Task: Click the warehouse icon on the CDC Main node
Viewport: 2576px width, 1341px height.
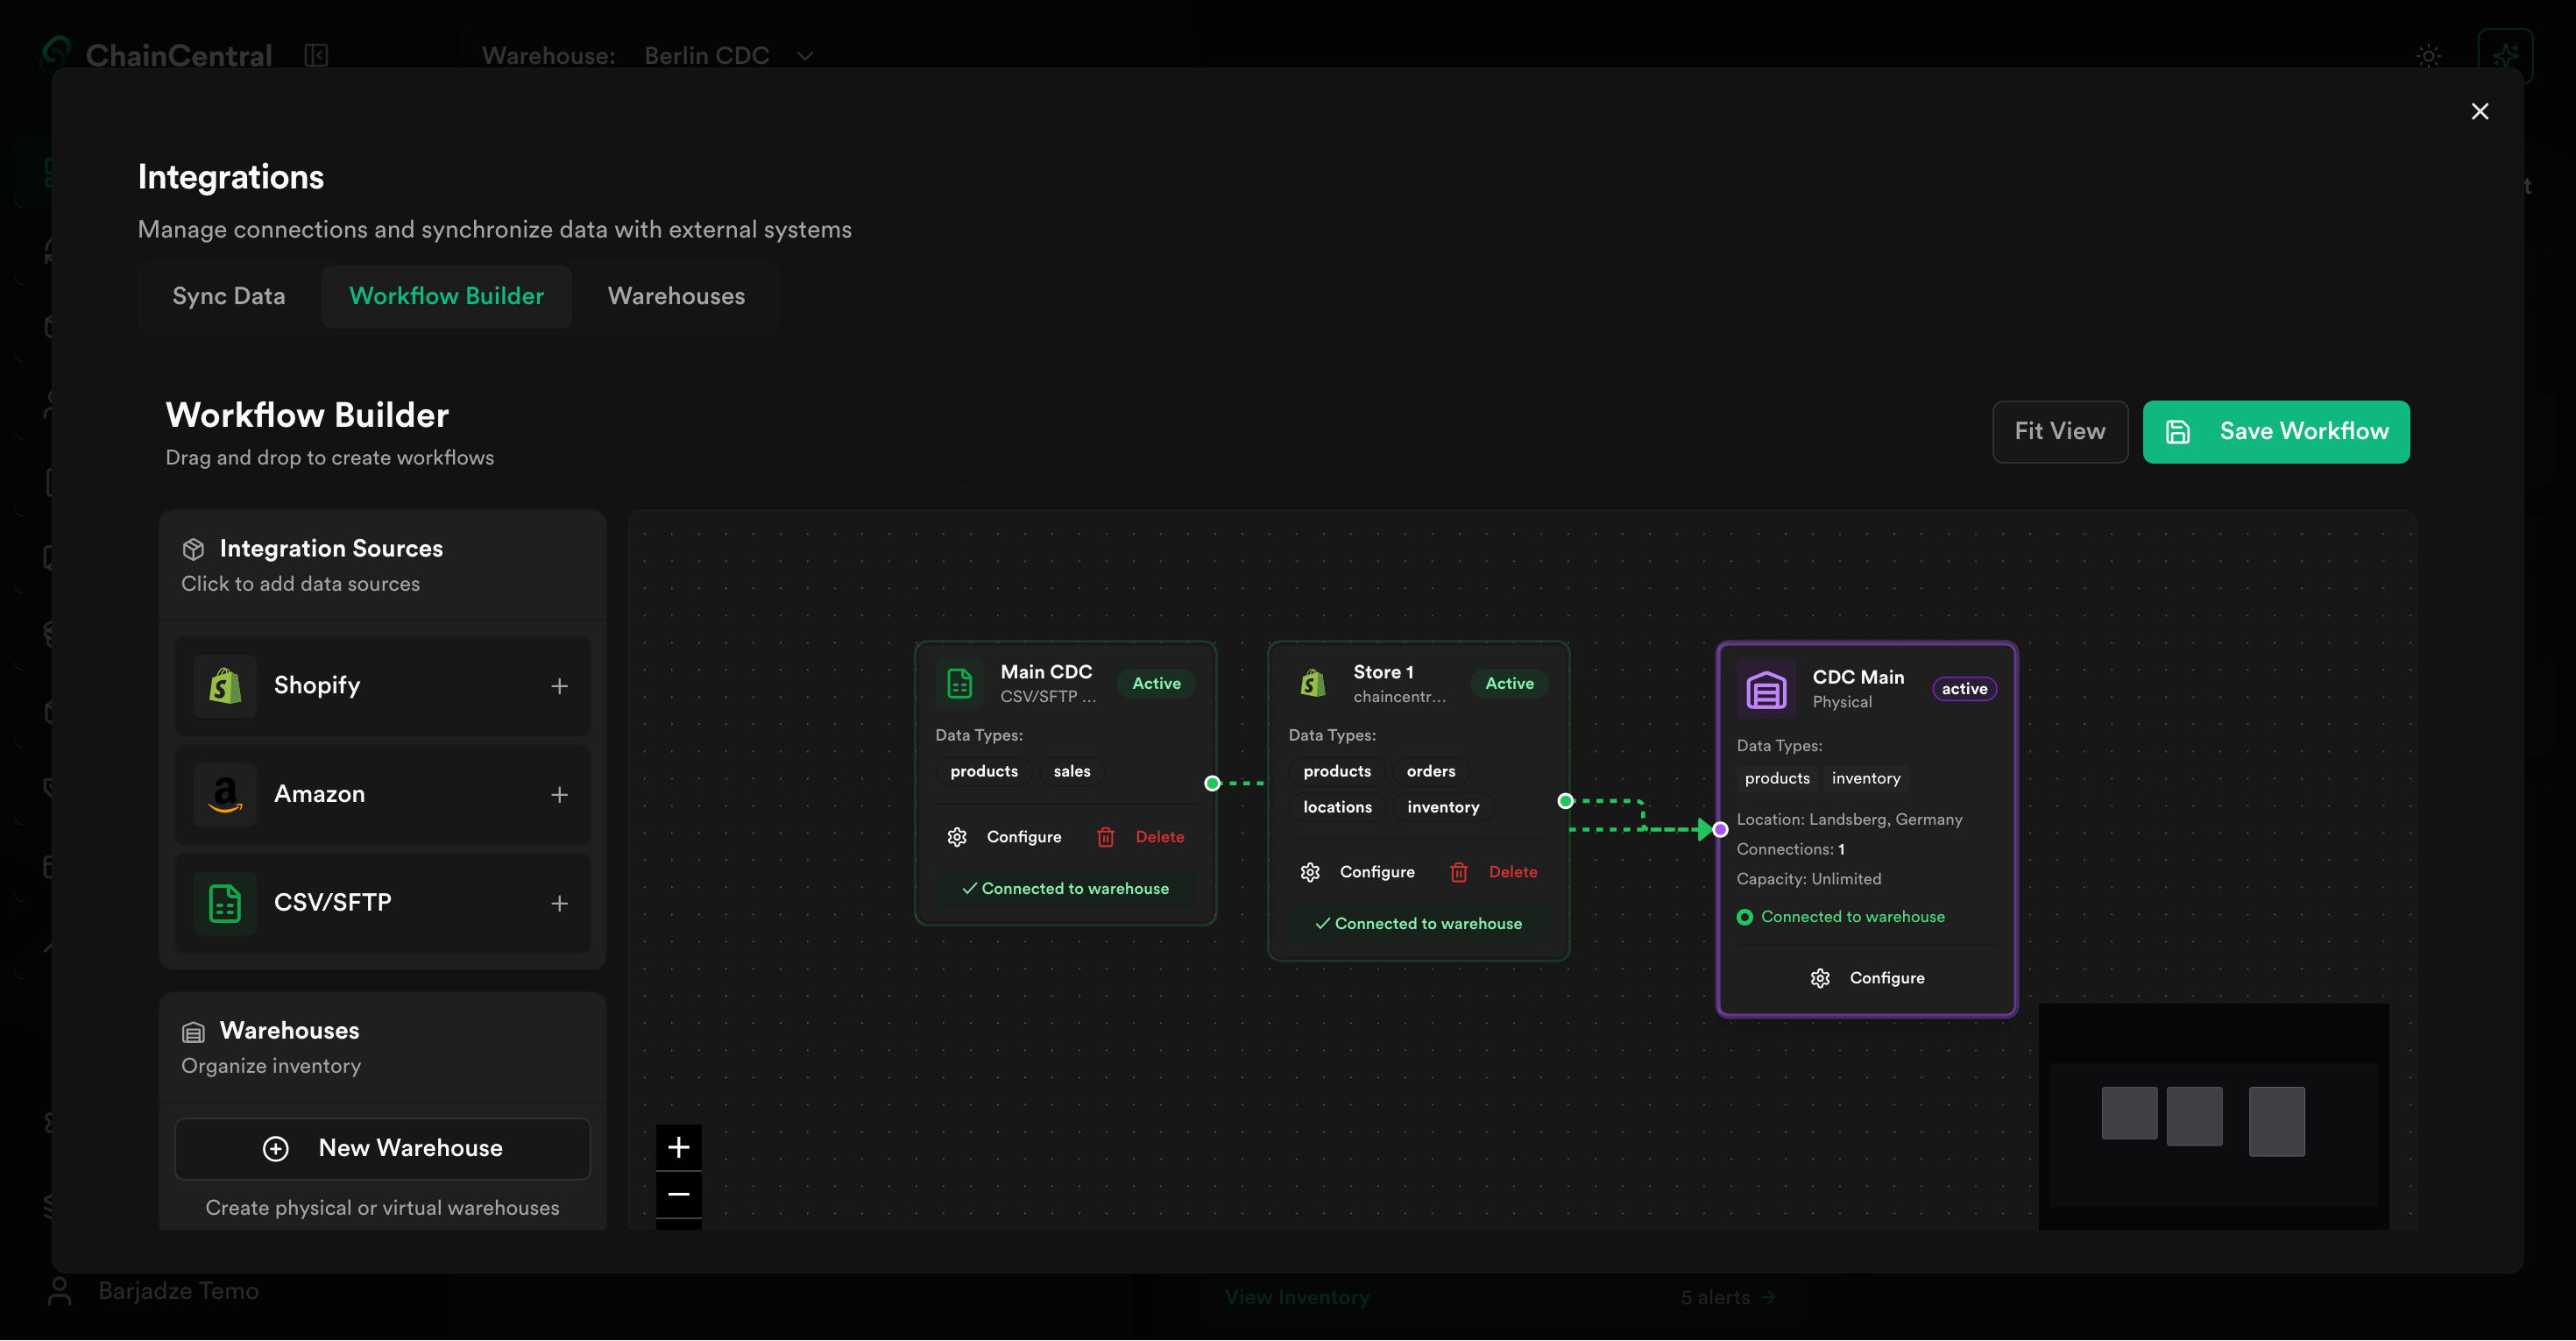Action: (x=1766, y=689)
